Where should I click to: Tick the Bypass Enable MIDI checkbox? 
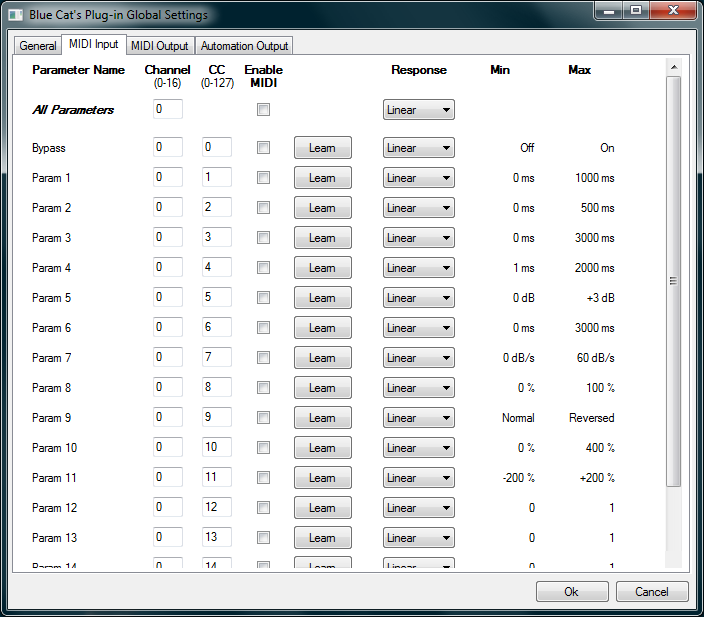pyautogui.click(x=264, y=148)
